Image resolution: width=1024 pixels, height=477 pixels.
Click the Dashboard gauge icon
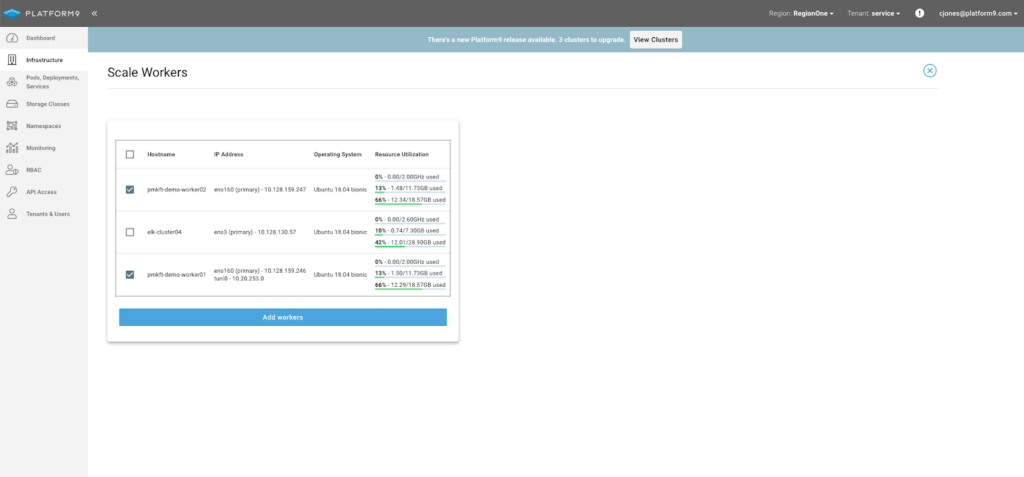point(12,38)
